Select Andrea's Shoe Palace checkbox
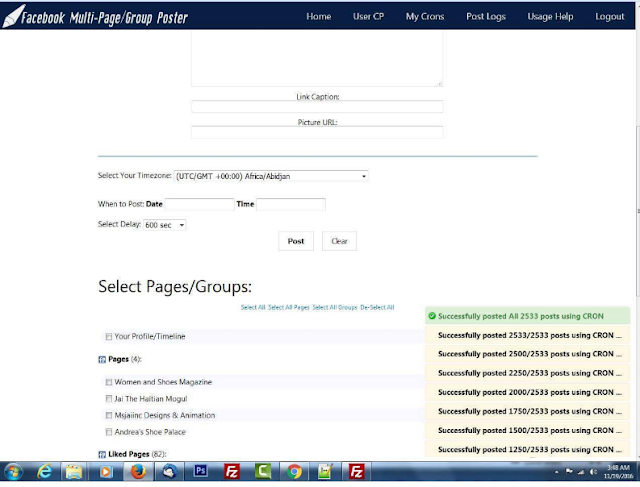The image size is (640, 487). tap(109, 432)
